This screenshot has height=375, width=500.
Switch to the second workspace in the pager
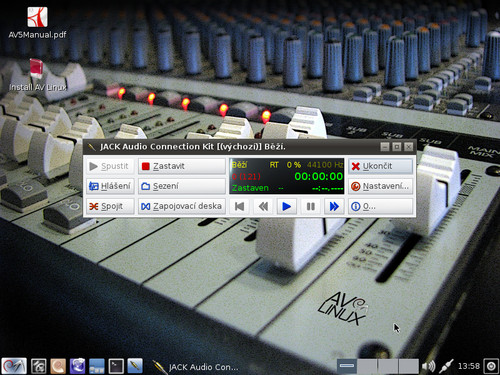367,366
